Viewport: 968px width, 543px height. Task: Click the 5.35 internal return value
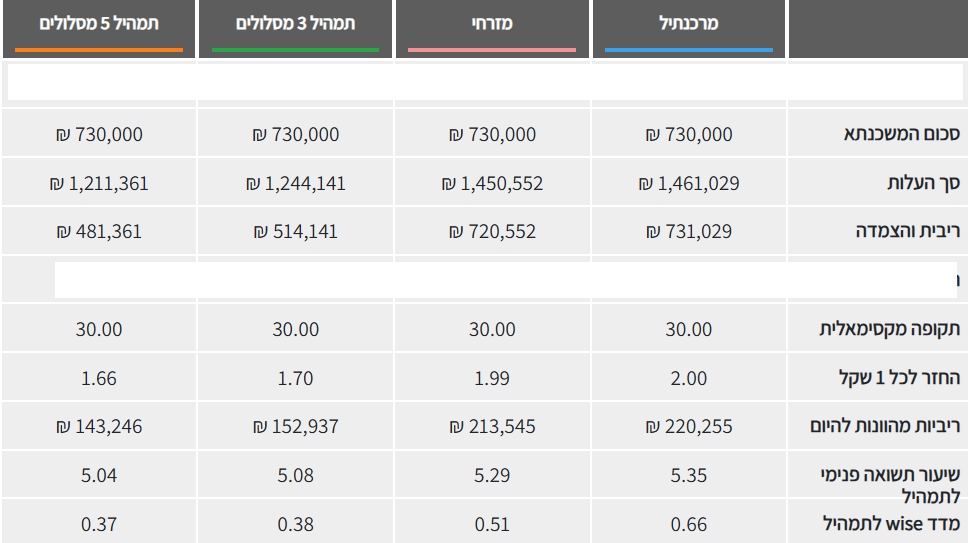click(689, 475)
